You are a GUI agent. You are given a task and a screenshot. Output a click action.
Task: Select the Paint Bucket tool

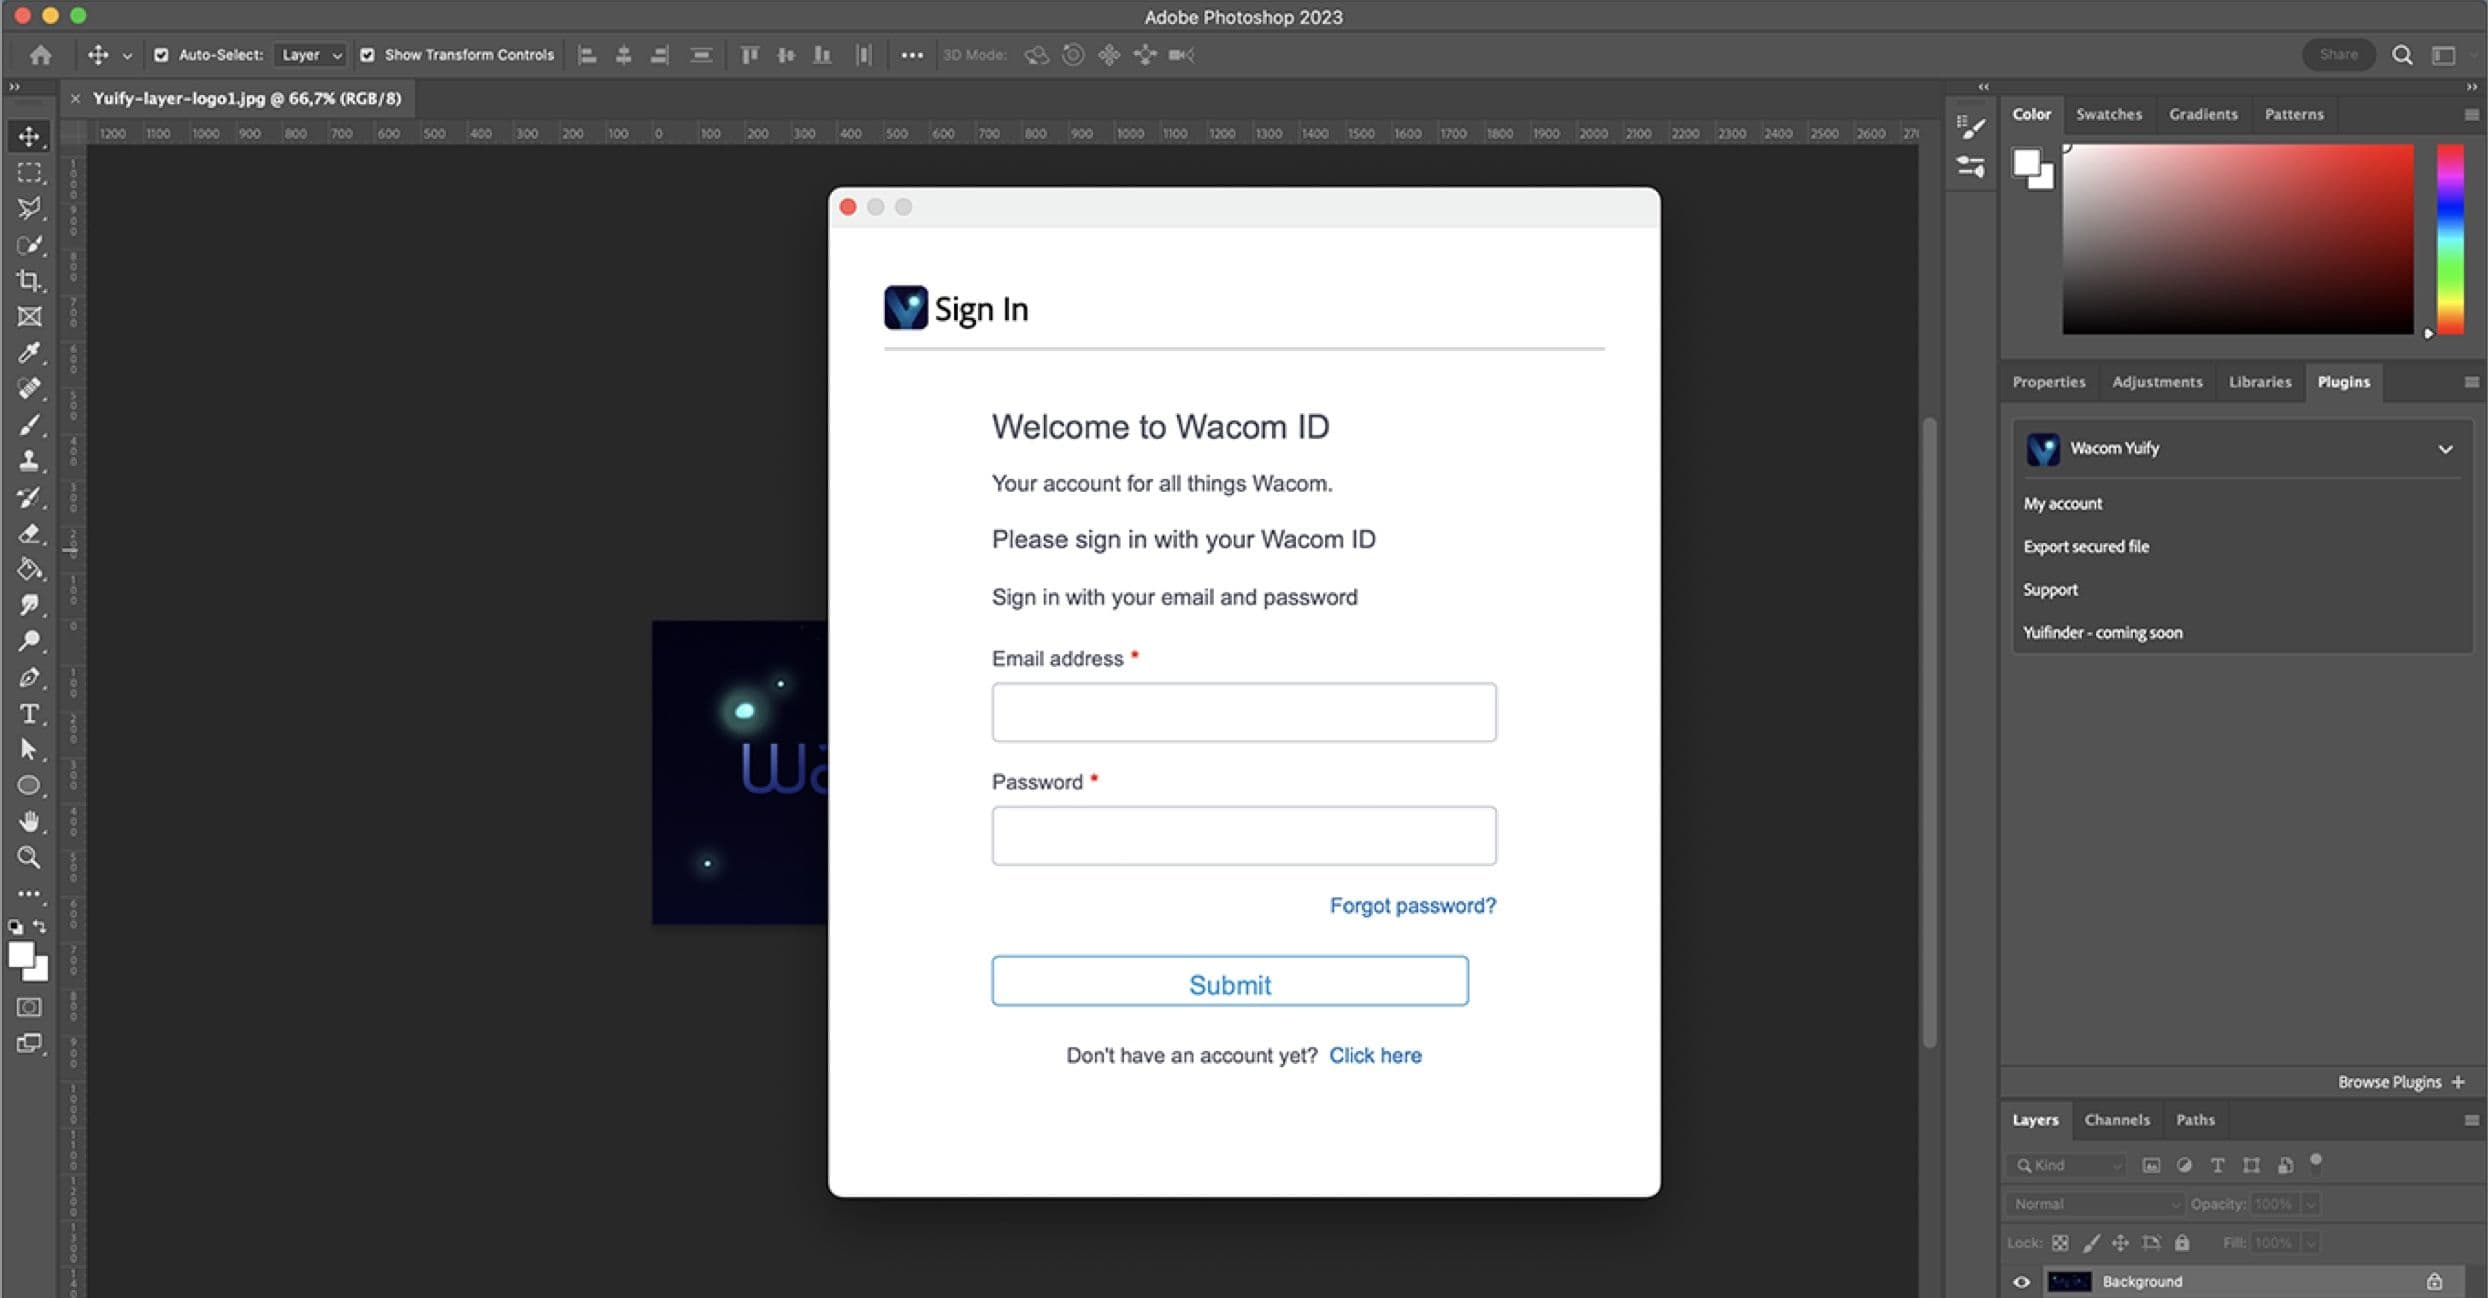(x=29, y=570)
